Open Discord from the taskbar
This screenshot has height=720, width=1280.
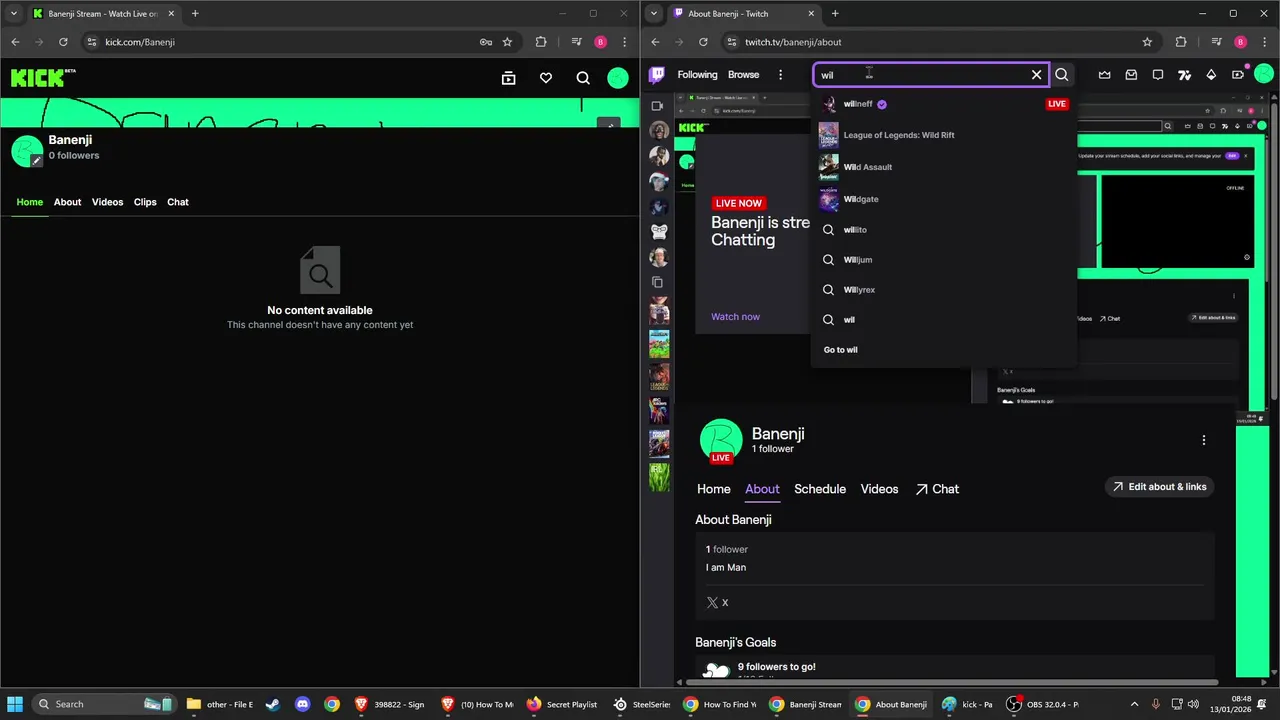(302, 704)
